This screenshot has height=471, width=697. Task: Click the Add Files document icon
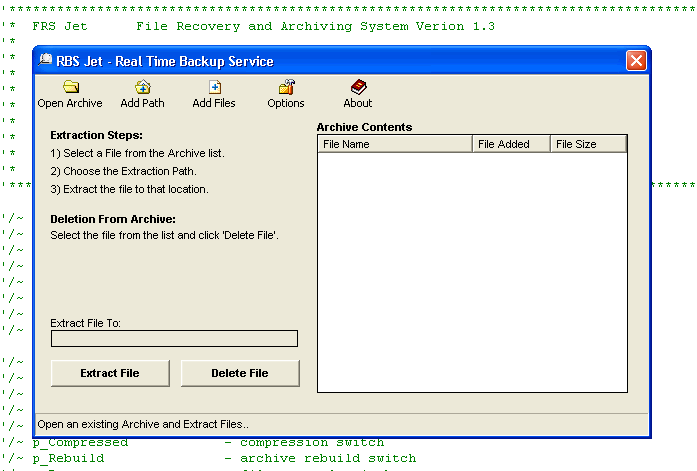214,88
